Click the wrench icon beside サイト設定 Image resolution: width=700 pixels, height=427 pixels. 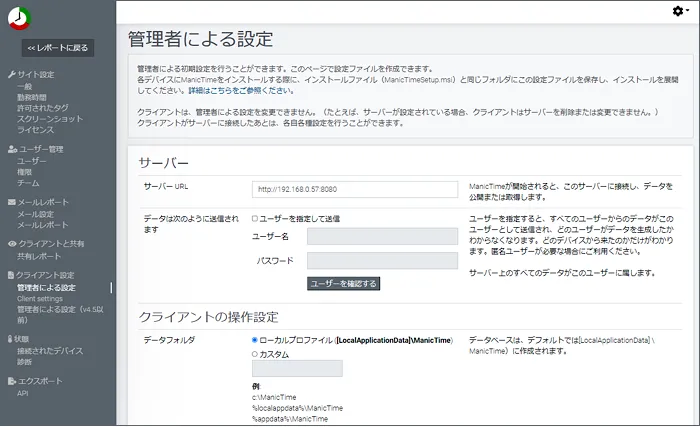[12, 75]
